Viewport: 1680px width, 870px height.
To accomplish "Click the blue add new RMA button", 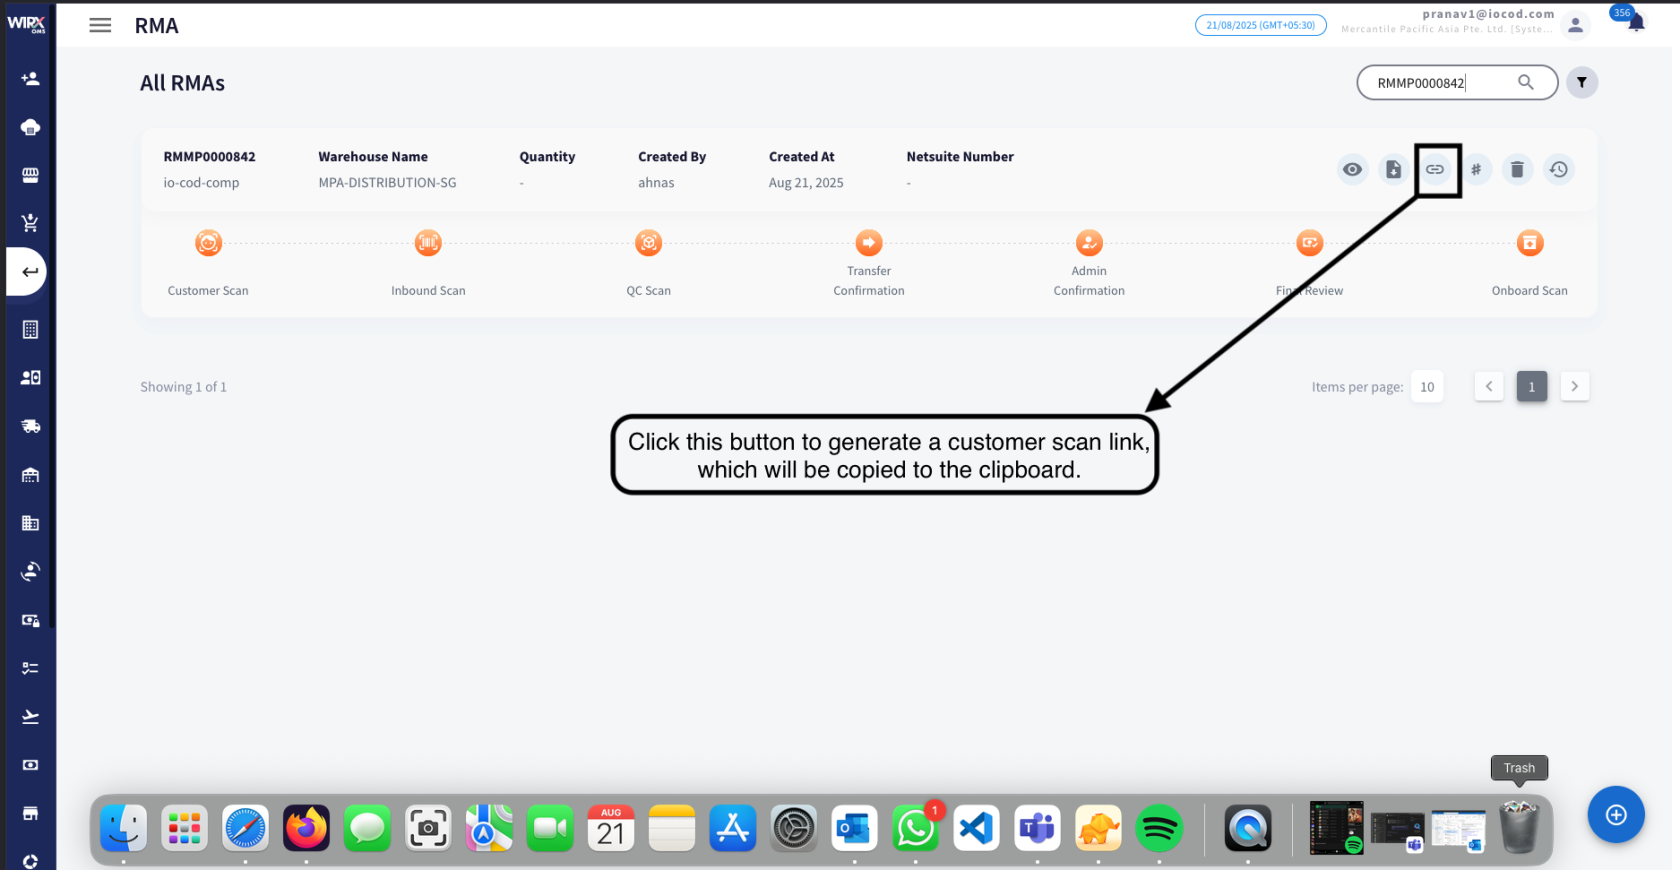I will (1616, 815).
